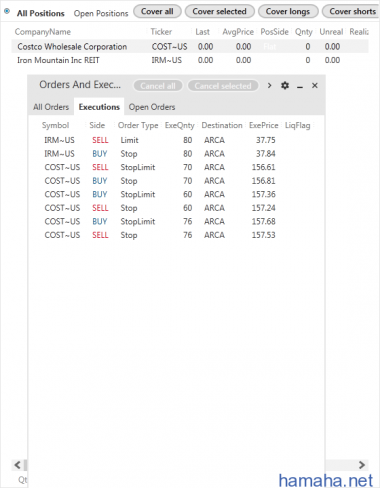Sort executions by Destination column header

coord(222,125)
